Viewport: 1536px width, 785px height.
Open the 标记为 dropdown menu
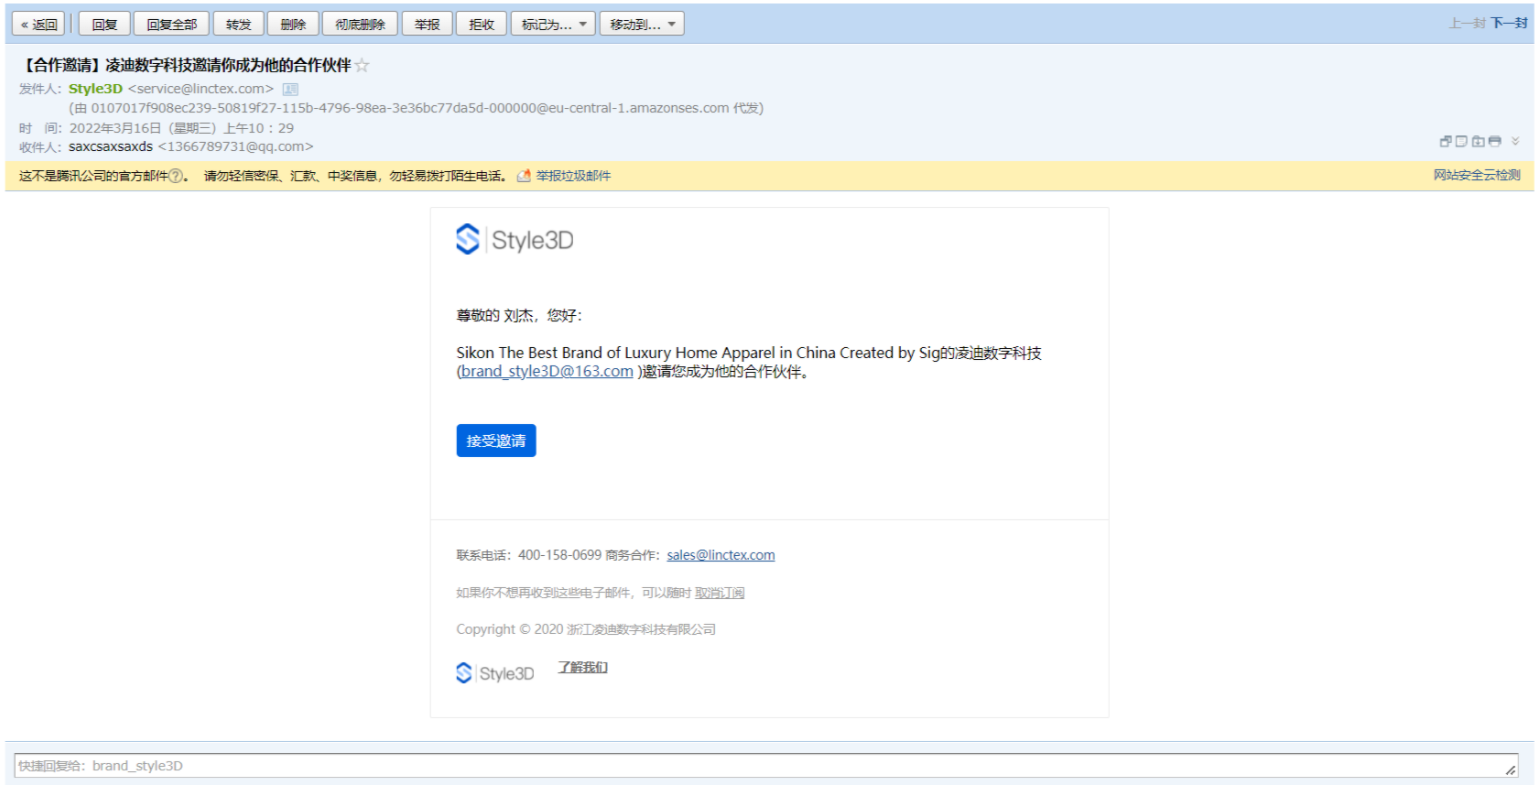click(x=553, y=24)
